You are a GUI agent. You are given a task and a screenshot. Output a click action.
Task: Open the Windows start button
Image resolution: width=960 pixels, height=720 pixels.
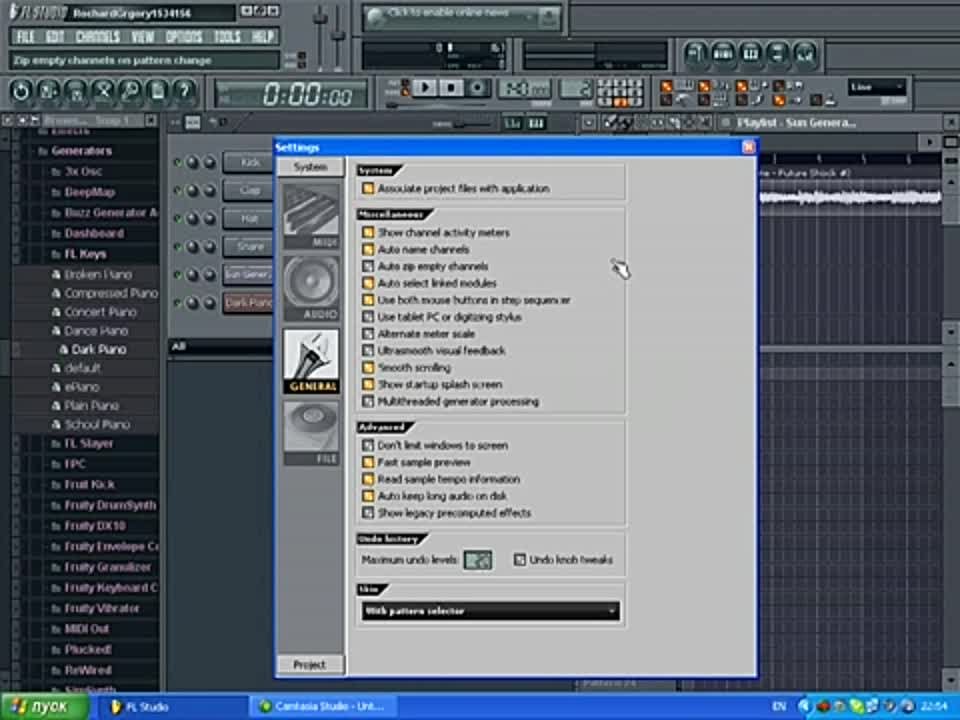(x=45, y=707)
